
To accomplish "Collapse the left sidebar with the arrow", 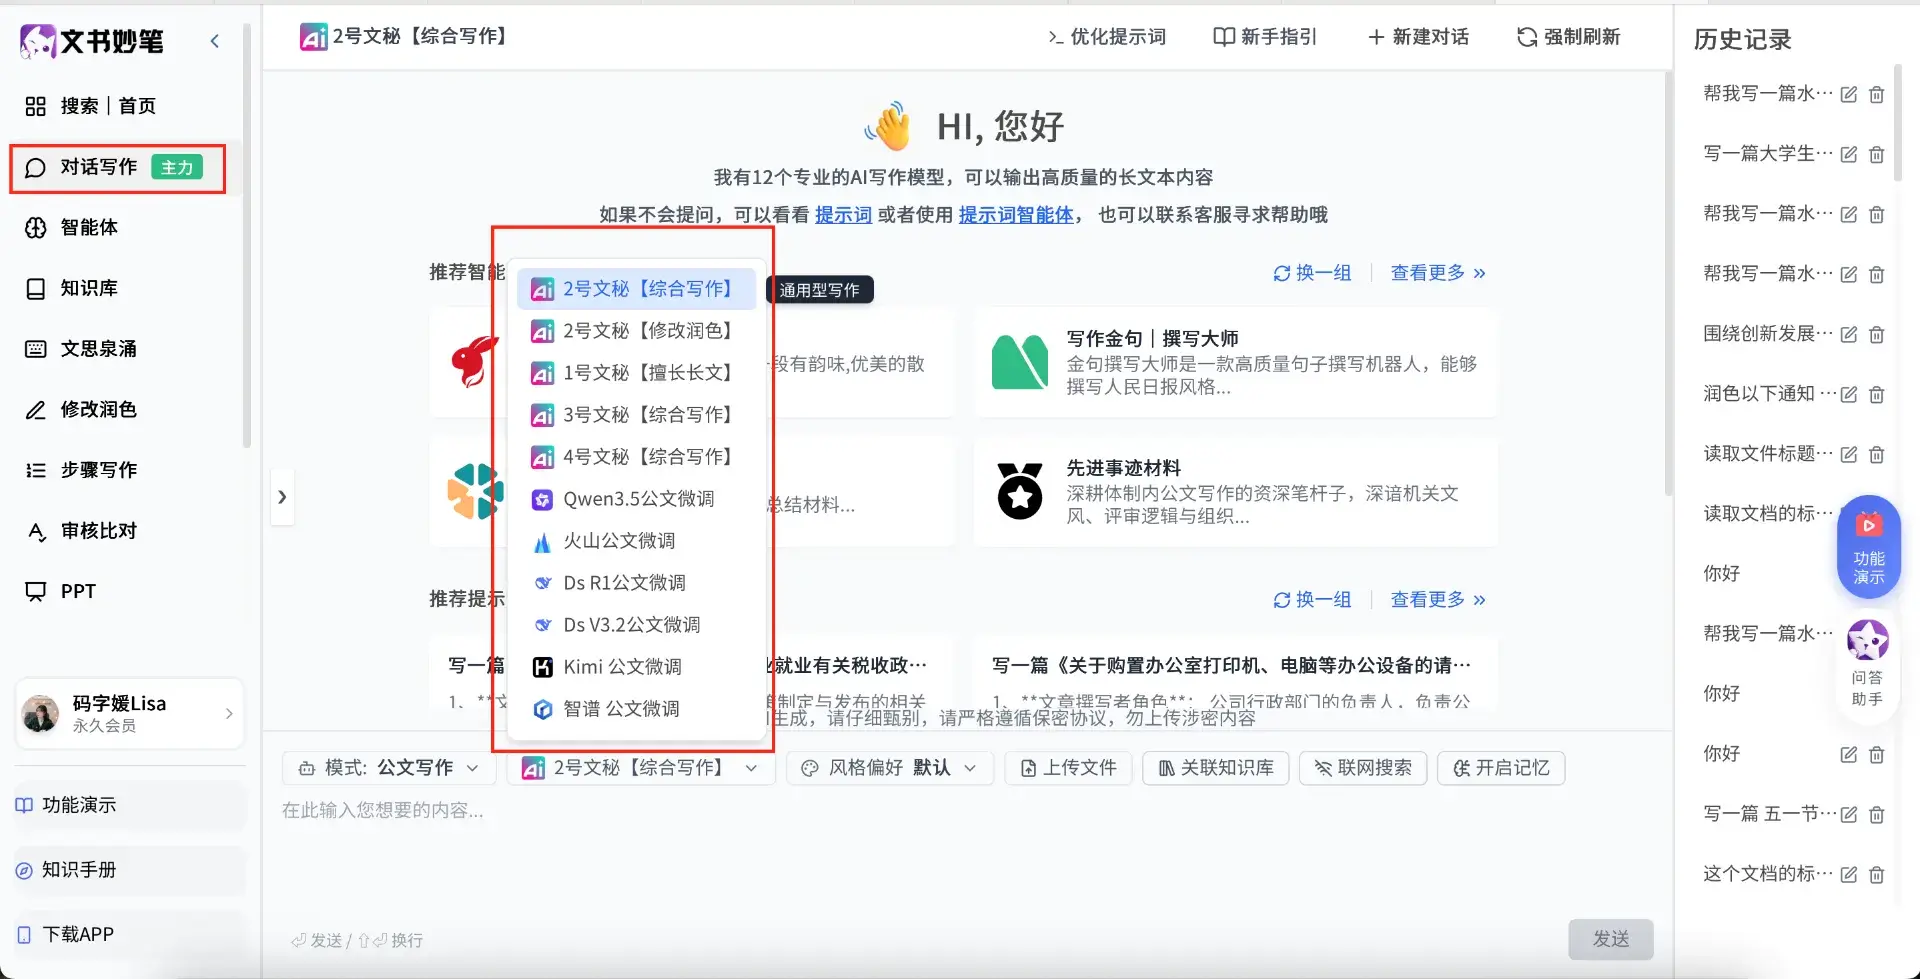I will (x=215, y=41).
